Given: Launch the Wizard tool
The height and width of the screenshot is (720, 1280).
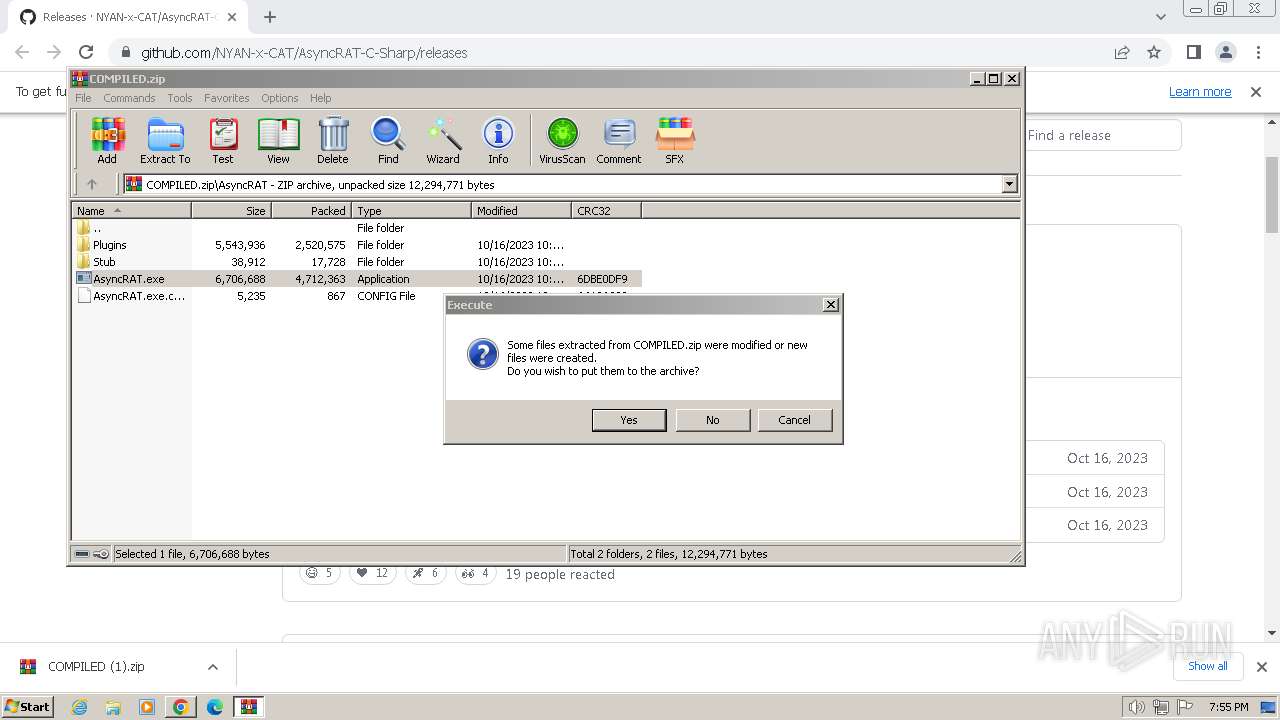Looking at the screenshot, I should tap(443, 140).
